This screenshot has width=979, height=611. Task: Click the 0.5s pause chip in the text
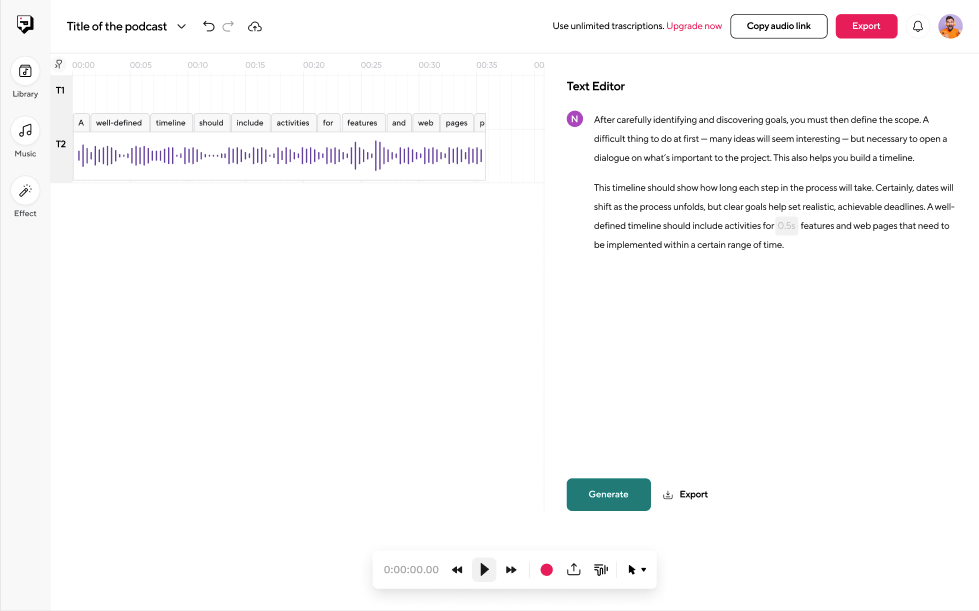(x=786, y=225)
